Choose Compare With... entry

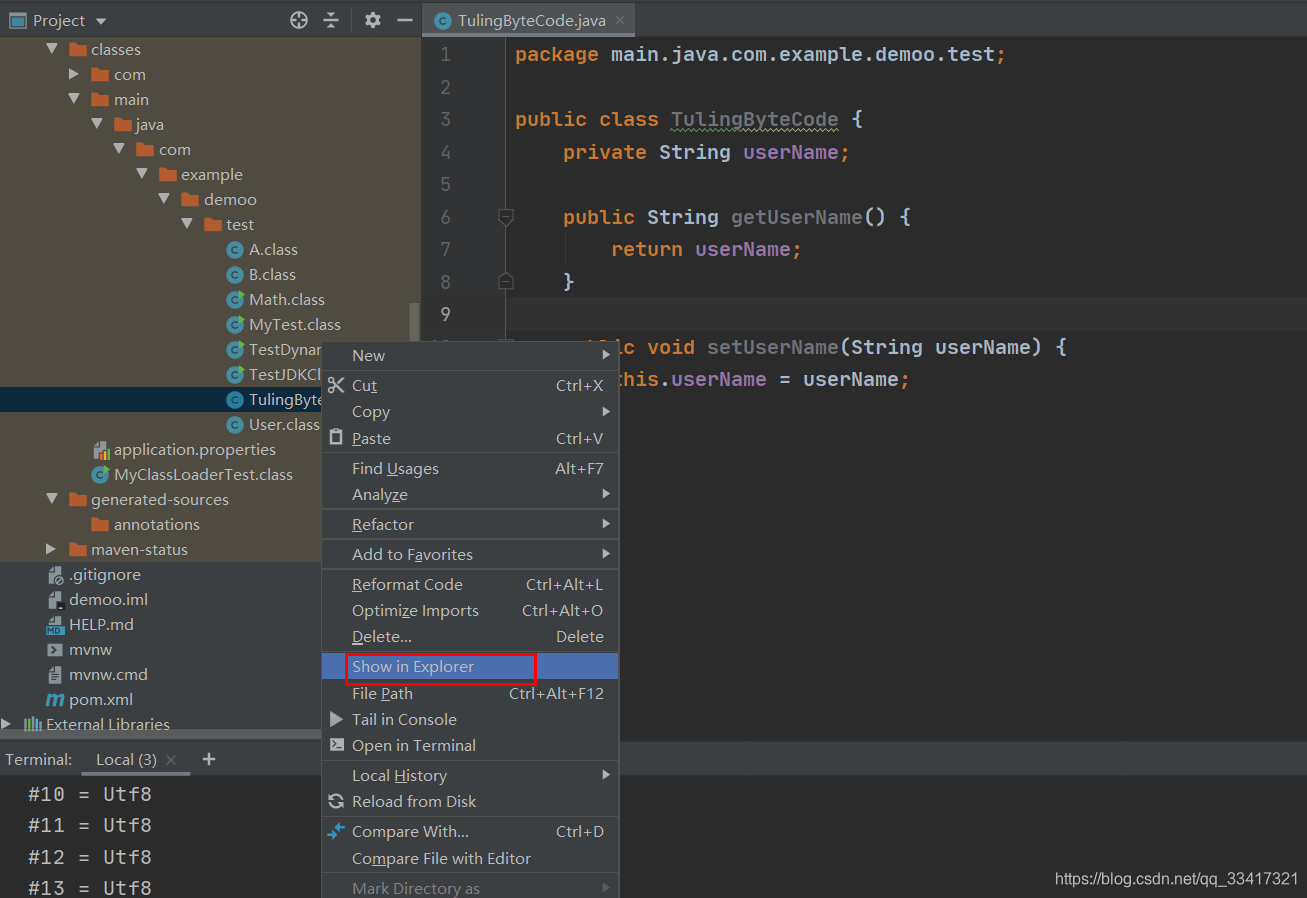470,831
